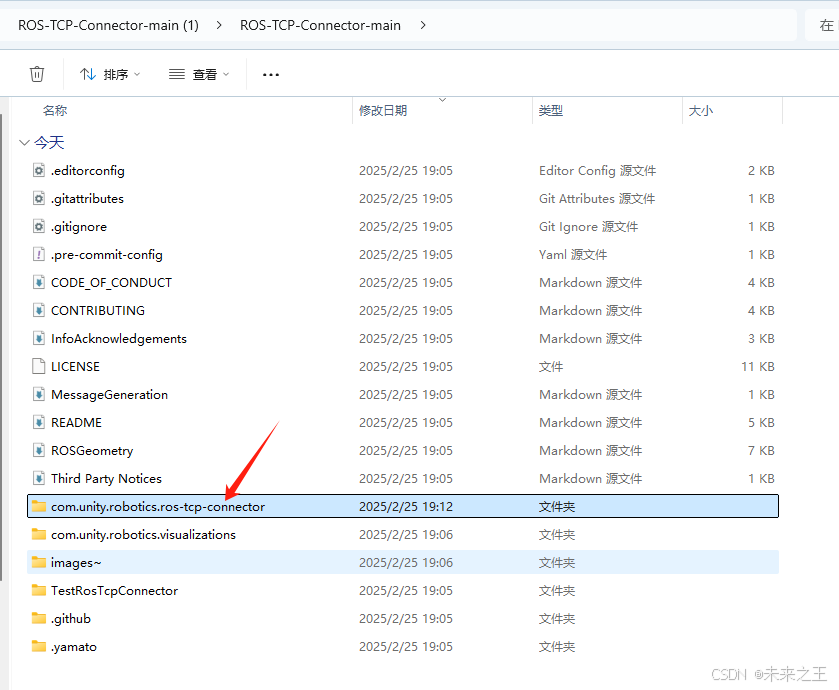Click the ROSGeometry file icon

click(39, 450)
